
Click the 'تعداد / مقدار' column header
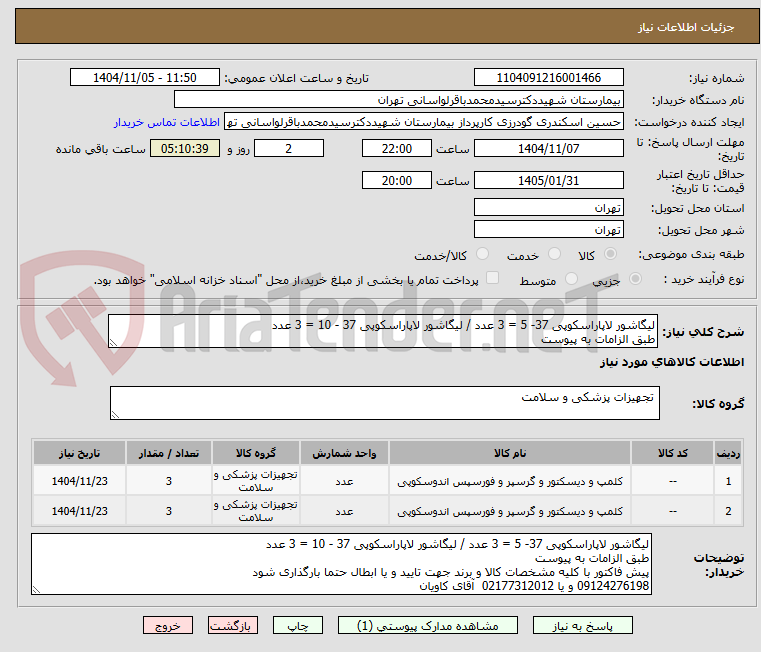168,453
